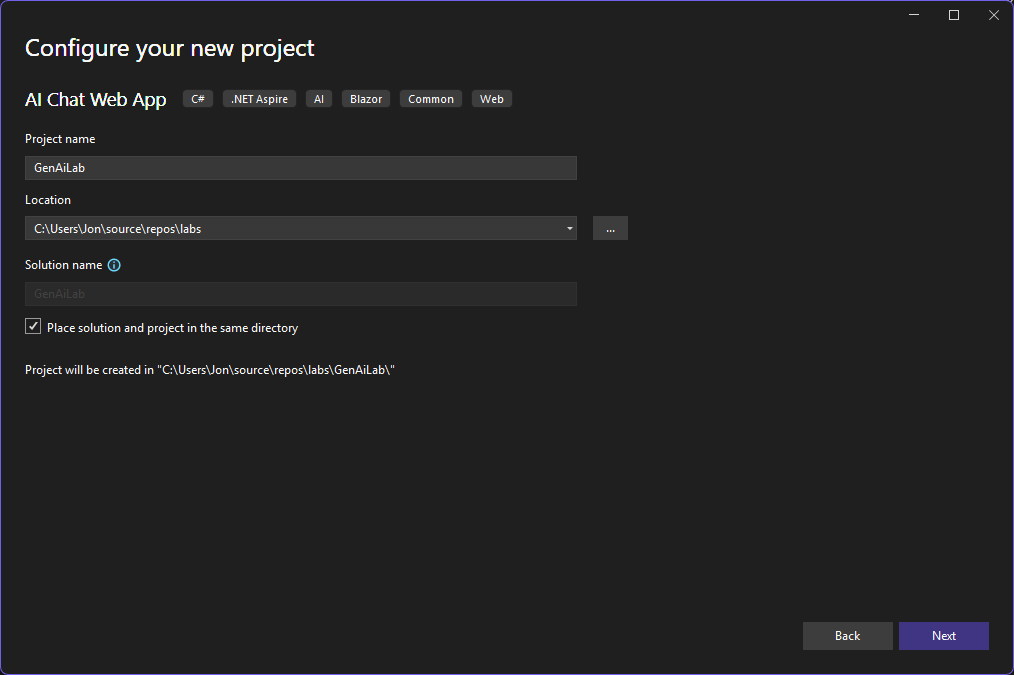Select the .NET Aspire tag
The width and height of the screenshot is (1014, 675).
[x=259, y=99]
